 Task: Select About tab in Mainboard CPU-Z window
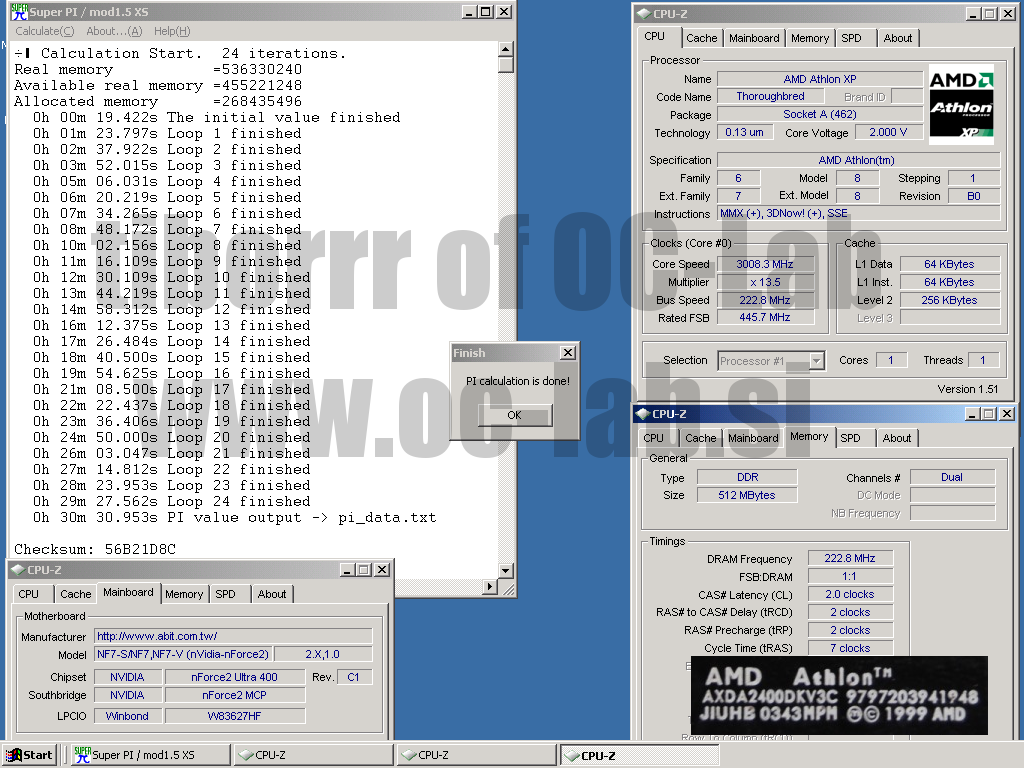point(272,594)
